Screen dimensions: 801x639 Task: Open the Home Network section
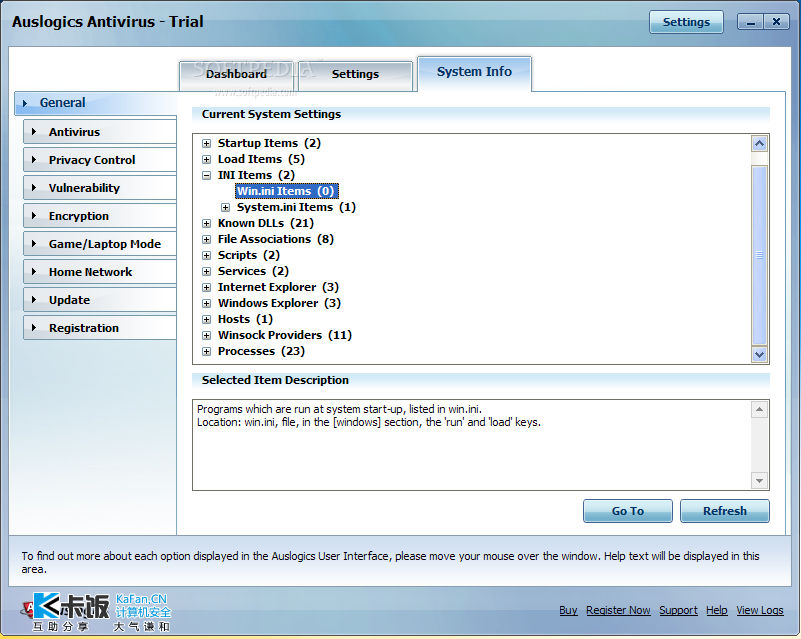pyautogui.click(x=100, y=272)
